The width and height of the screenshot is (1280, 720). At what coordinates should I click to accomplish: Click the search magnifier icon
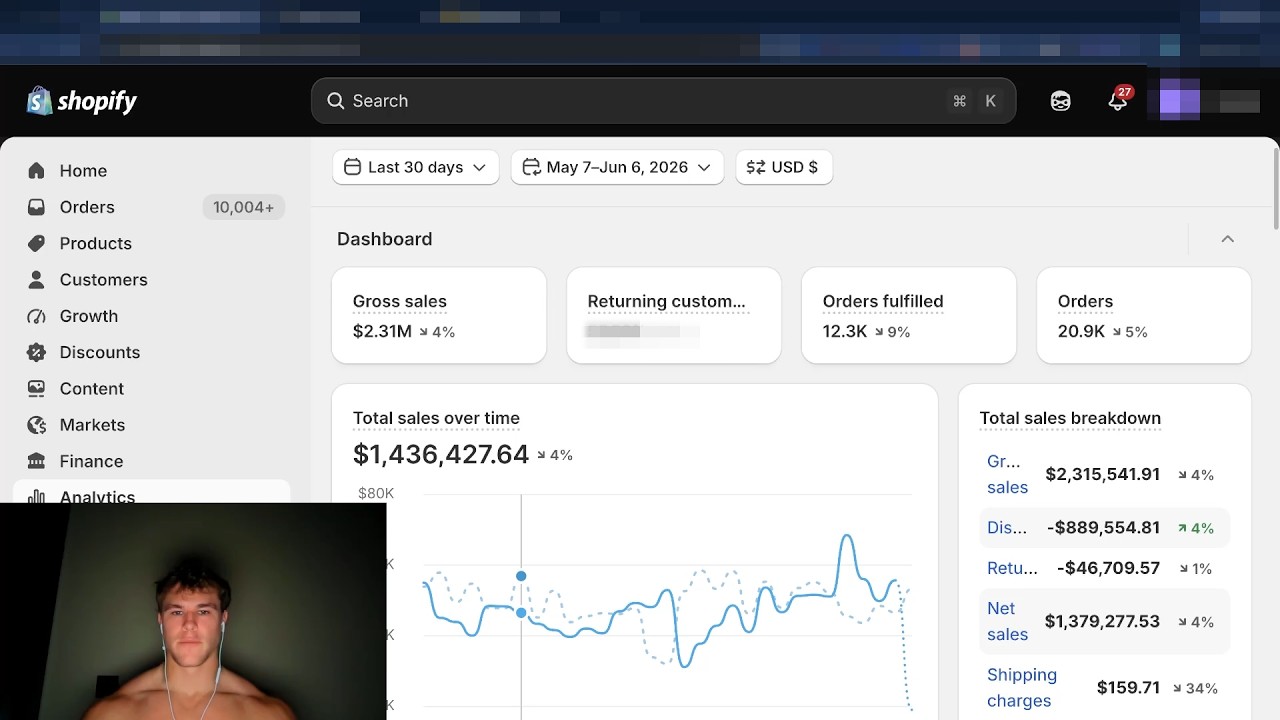pos(336,101)
